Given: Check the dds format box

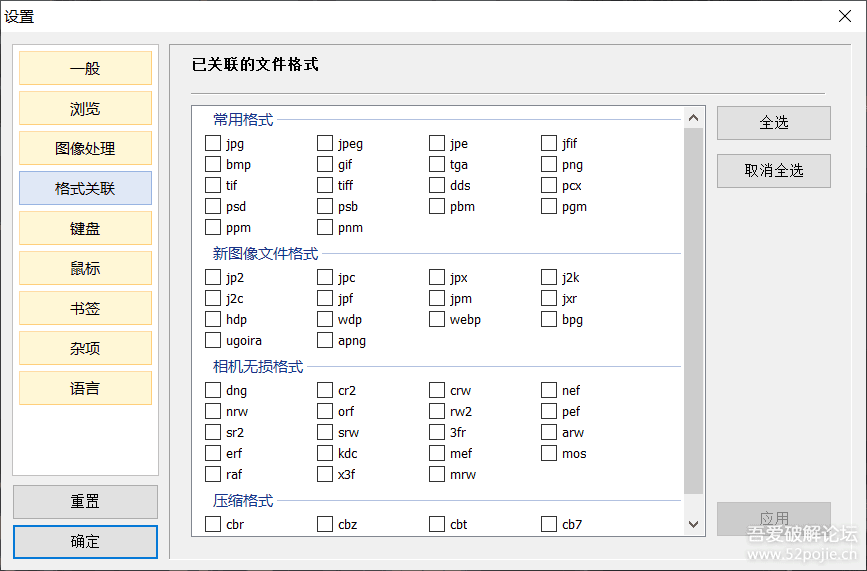Looking at the screenshot, I should pos(437,185).
